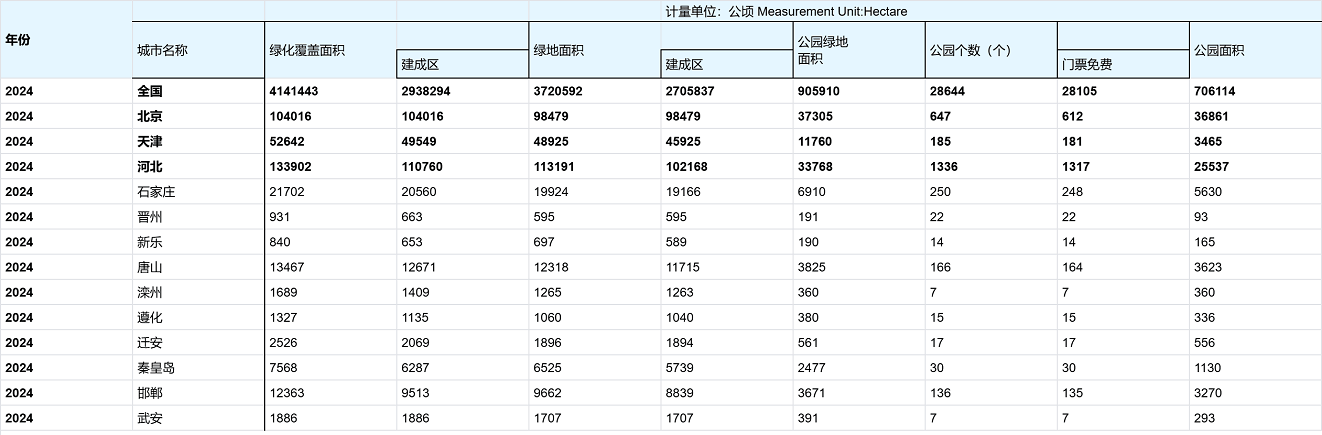Click the 河北 province name cell

click(x=150, y=166)
